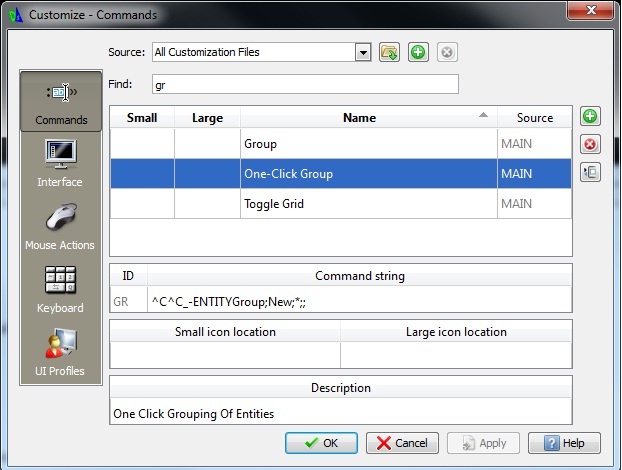Image resolution: width=622 pixels, height=470 pixels.
Task: Edit description One Click Grouping Of Entities
Action: tap(341, 413)
